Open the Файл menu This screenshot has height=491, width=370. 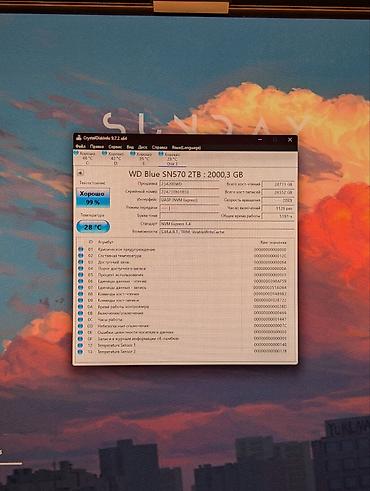(x=80, y=147)
